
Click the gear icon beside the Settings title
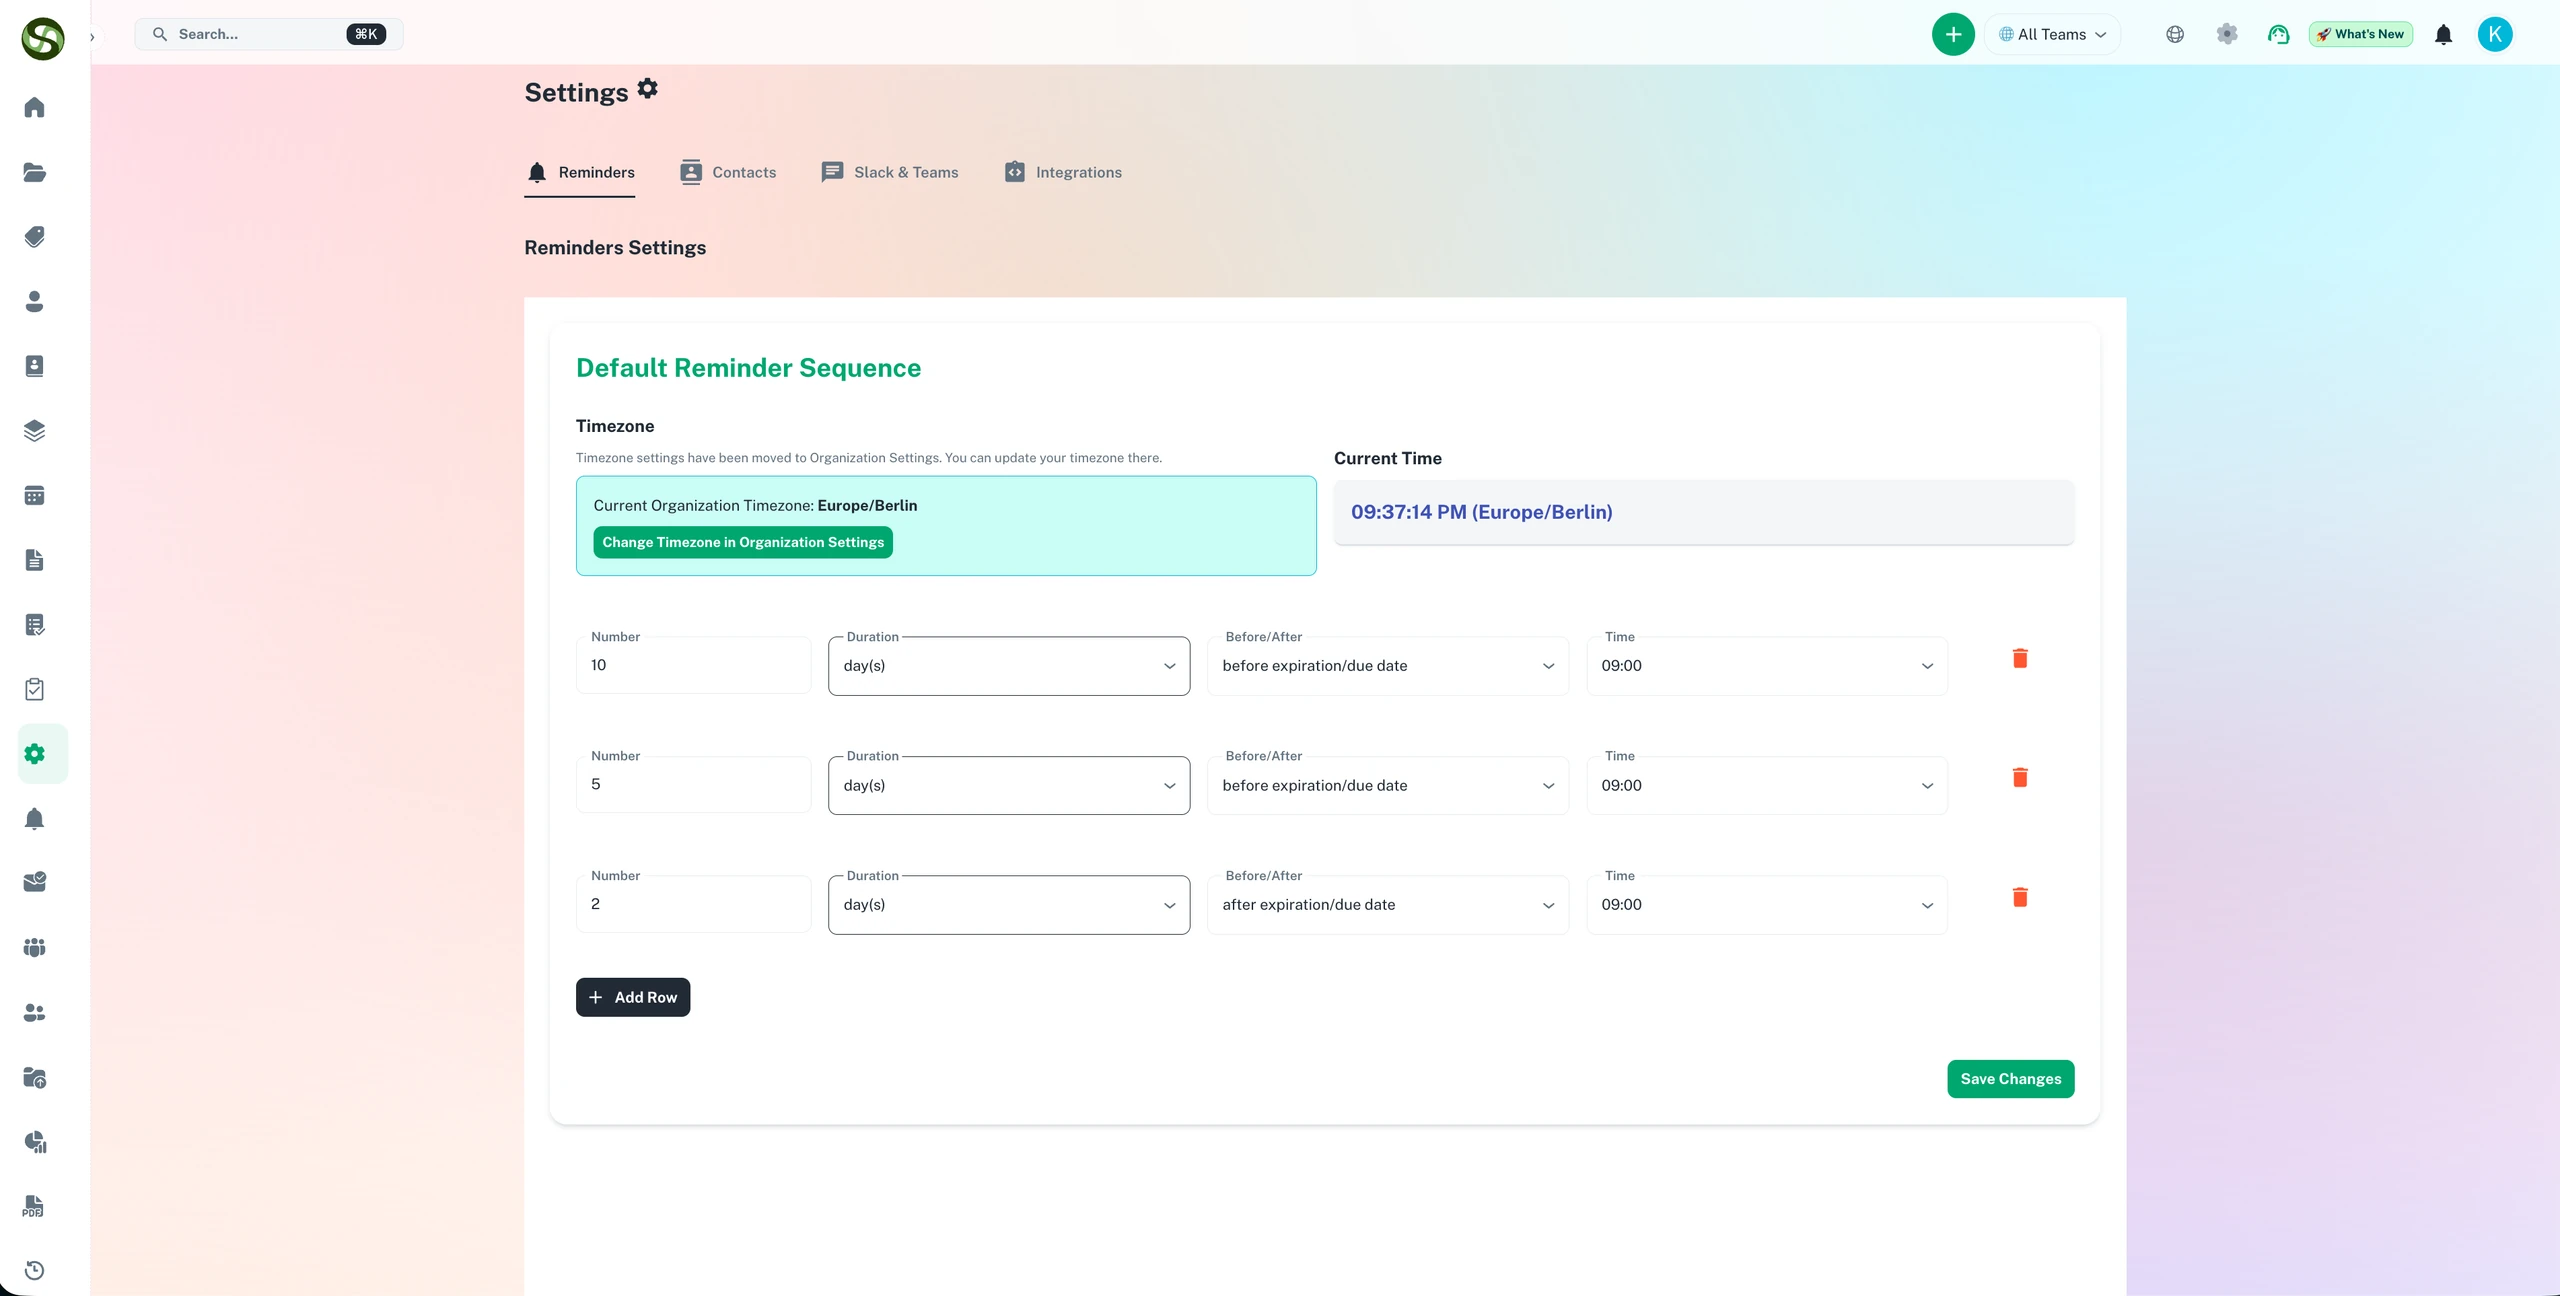click(x=648, y=89)
